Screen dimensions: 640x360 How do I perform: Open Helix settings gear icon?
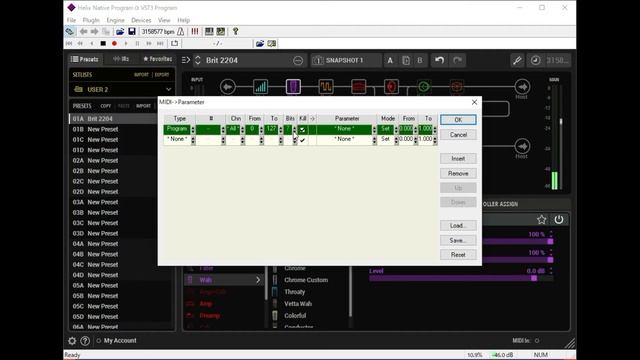tap(72, 340)
